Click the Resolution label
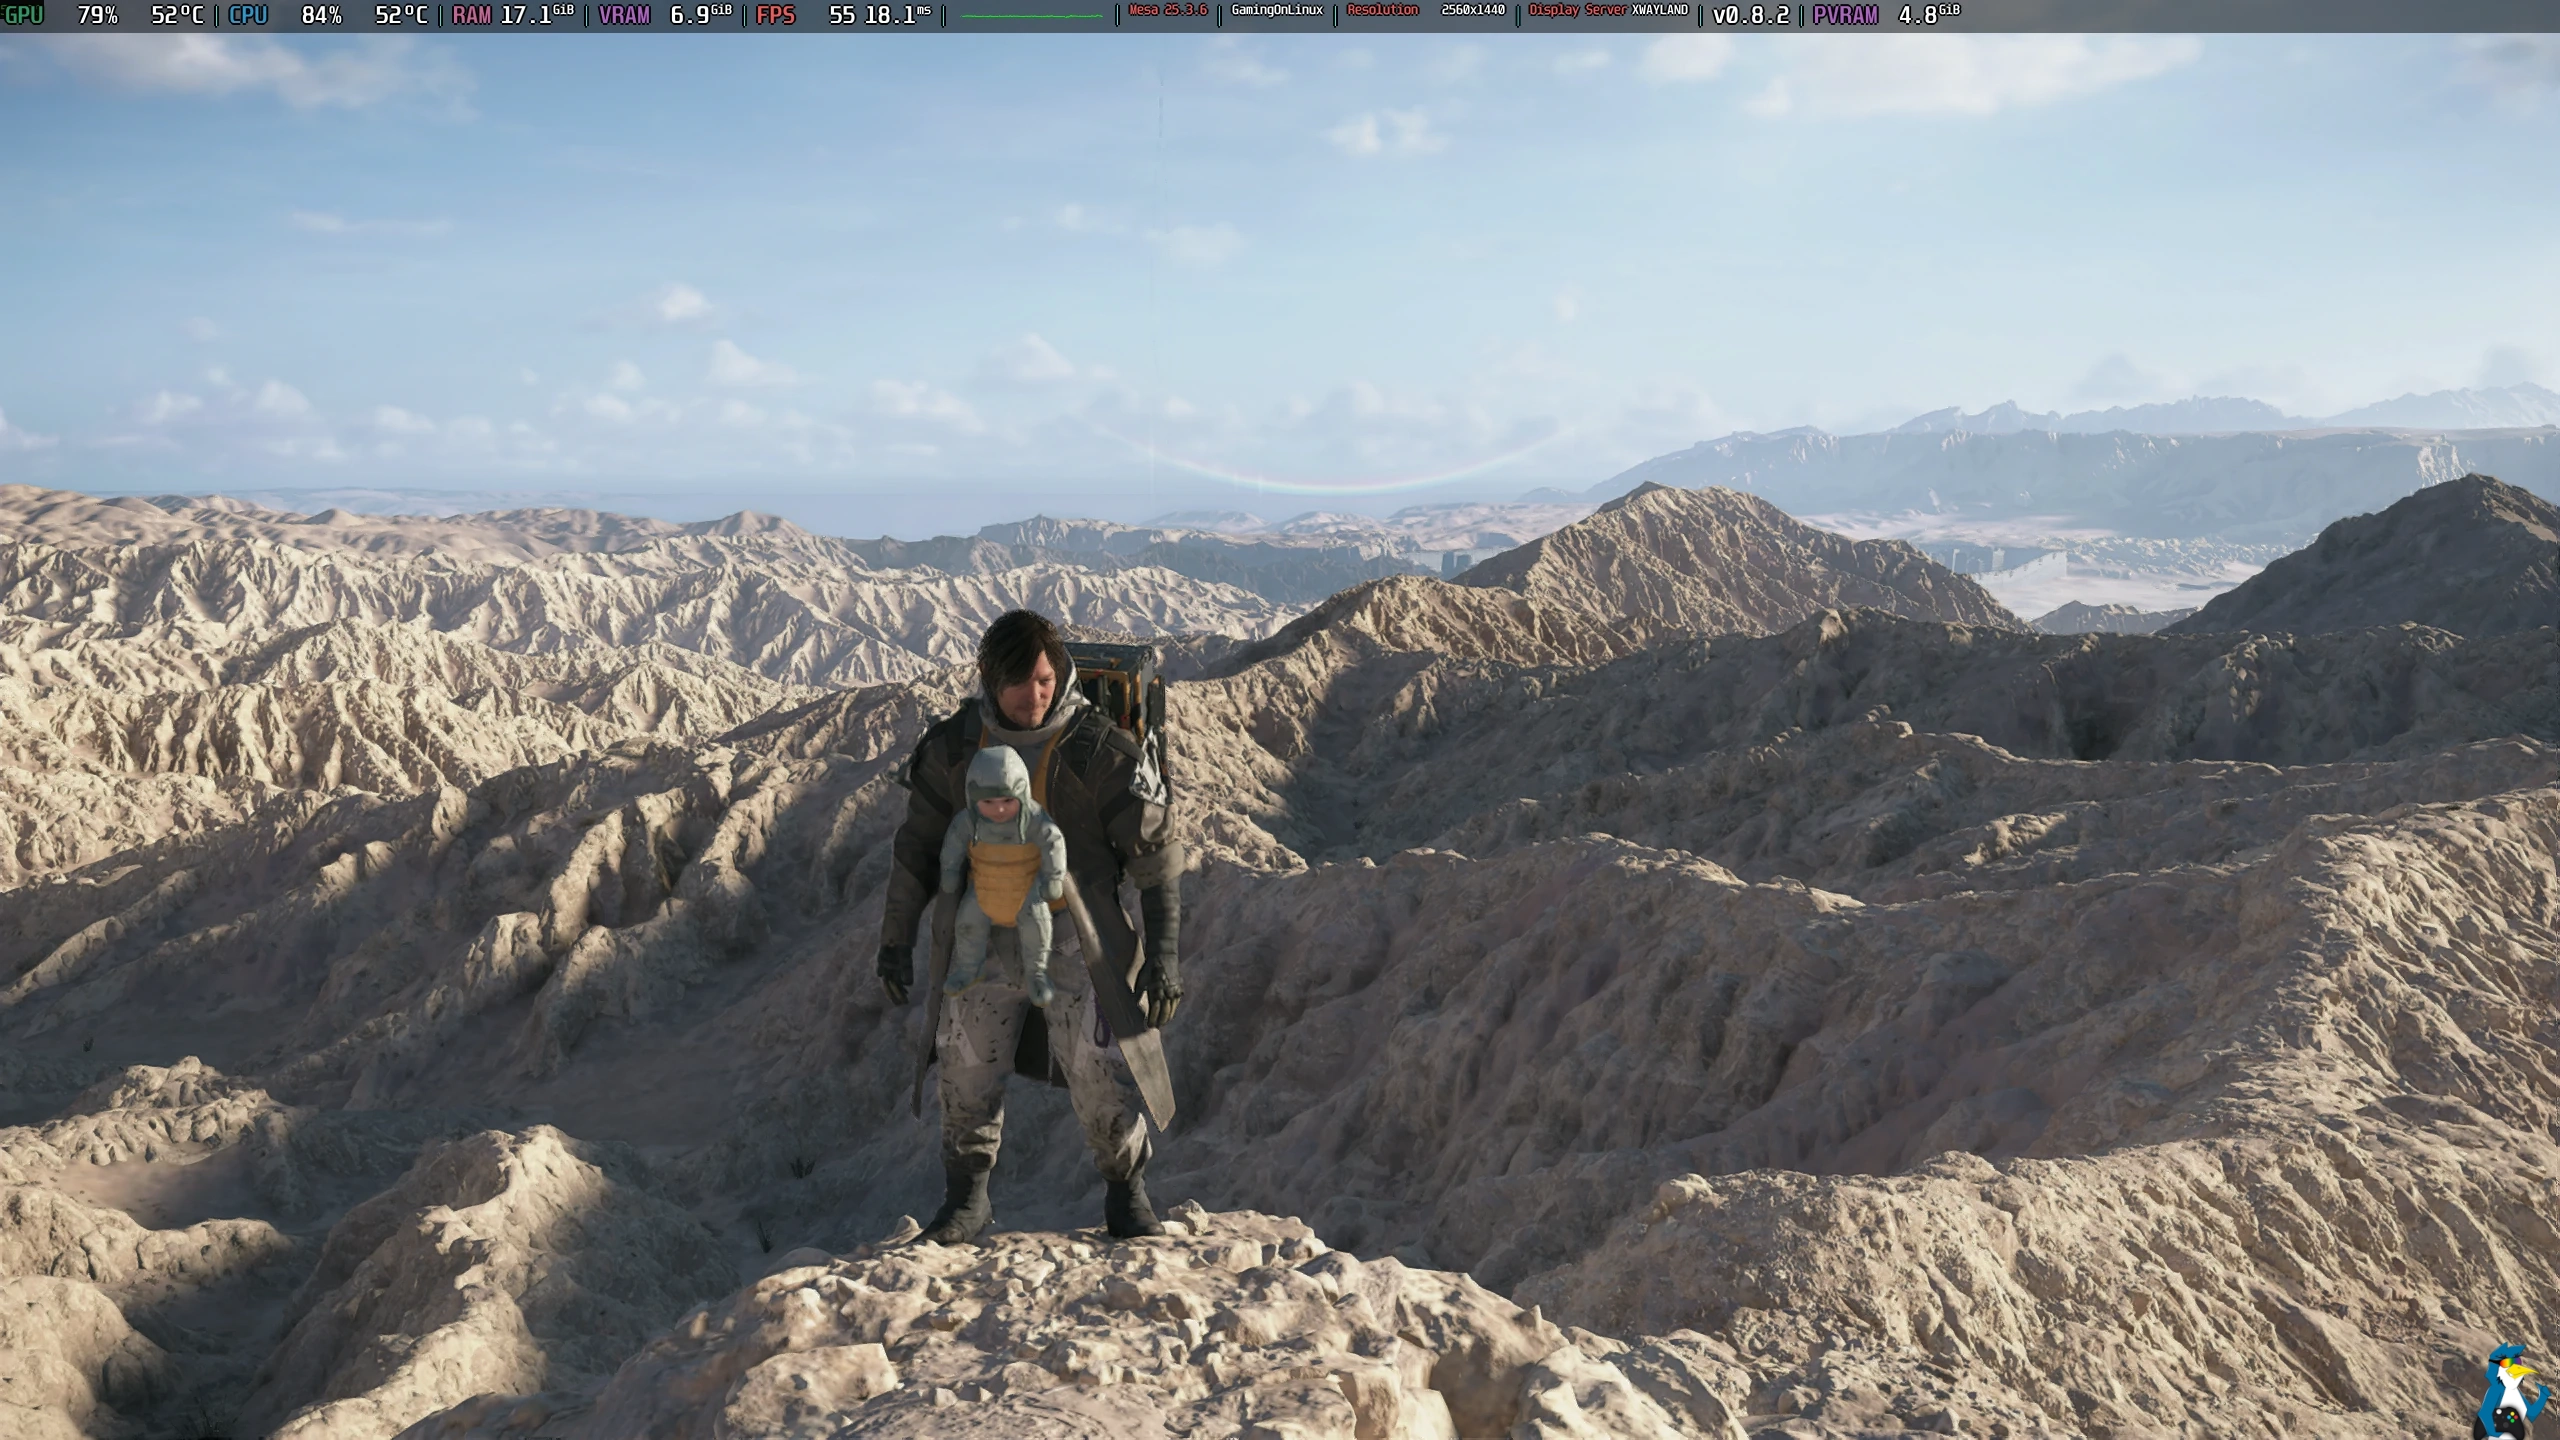 [x=1382, y=10]
